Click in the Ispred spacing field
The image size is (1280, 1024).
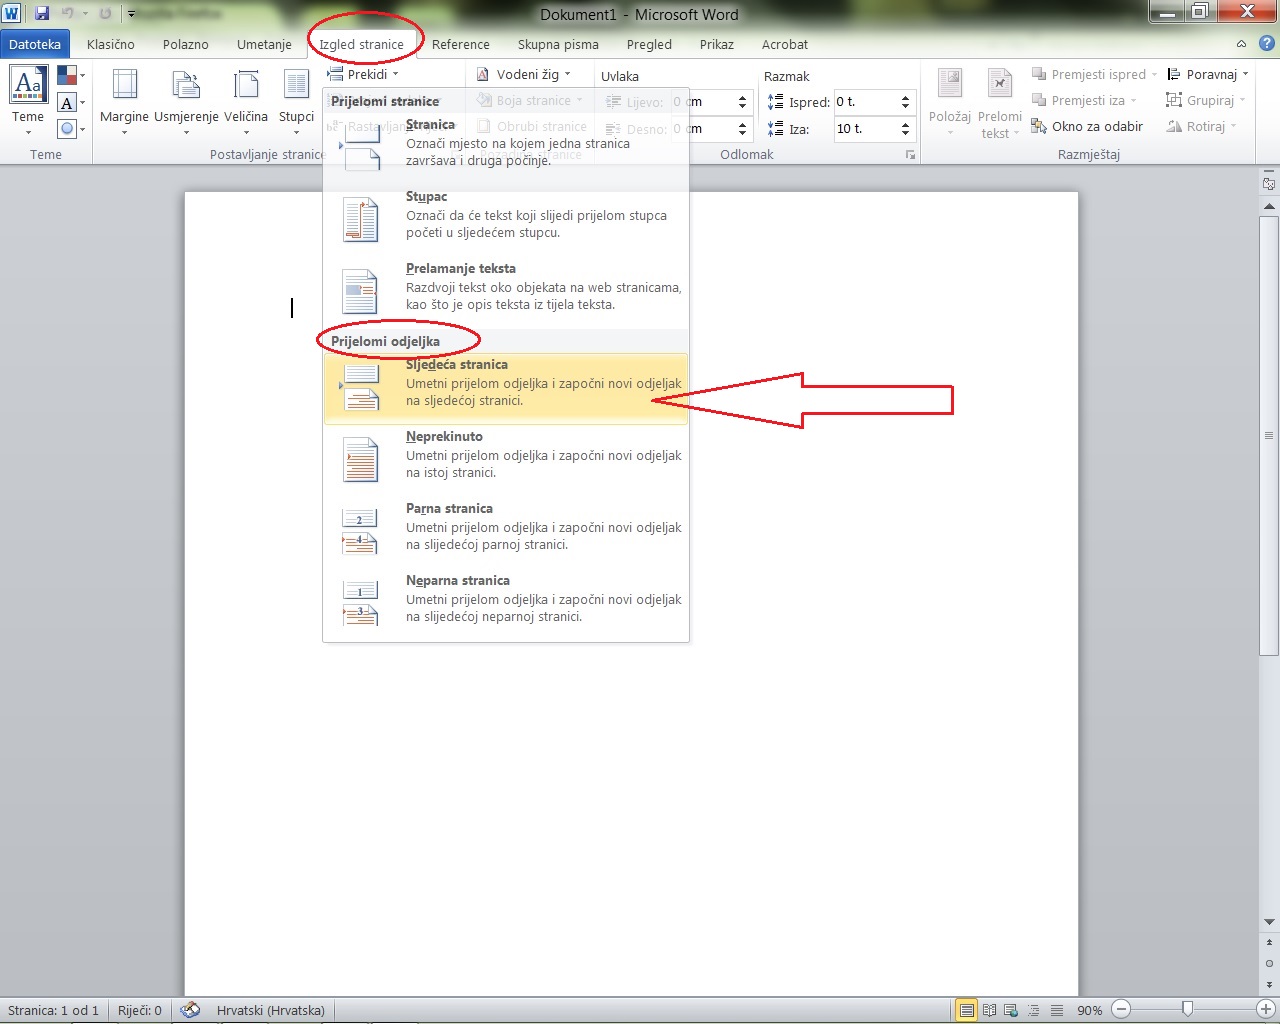[864, 102]
